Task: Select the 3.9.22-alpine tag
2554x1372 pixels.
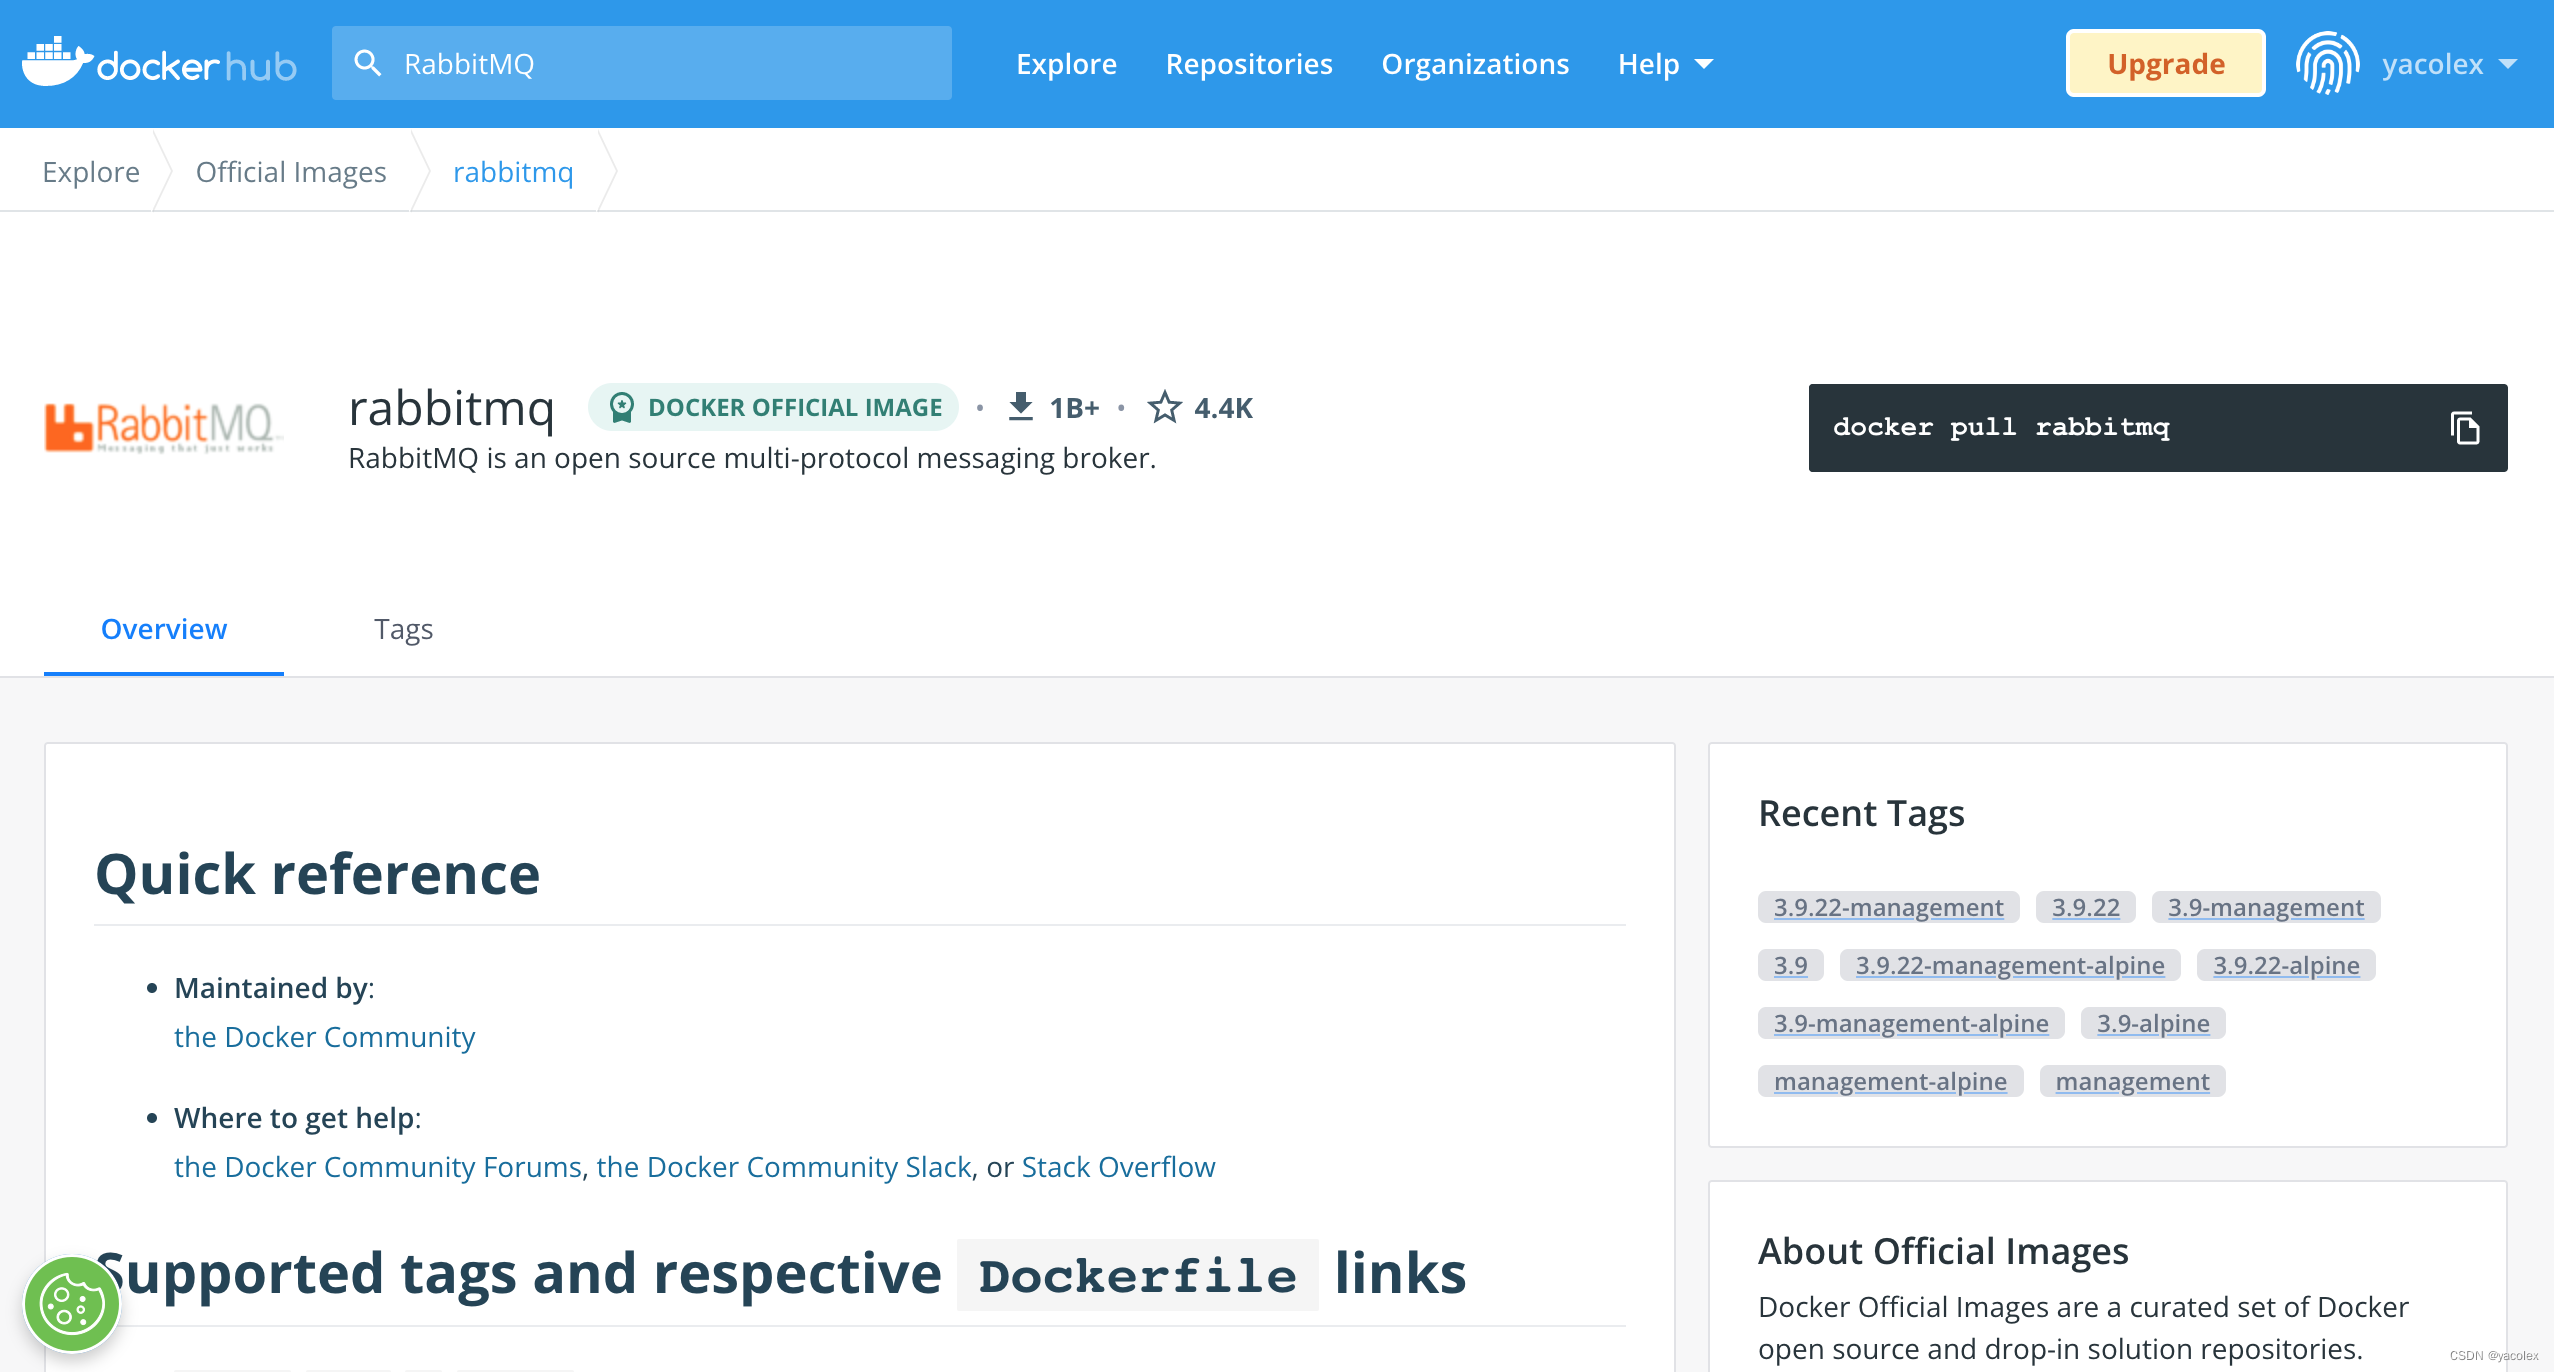Action: tap(2286, 965)
